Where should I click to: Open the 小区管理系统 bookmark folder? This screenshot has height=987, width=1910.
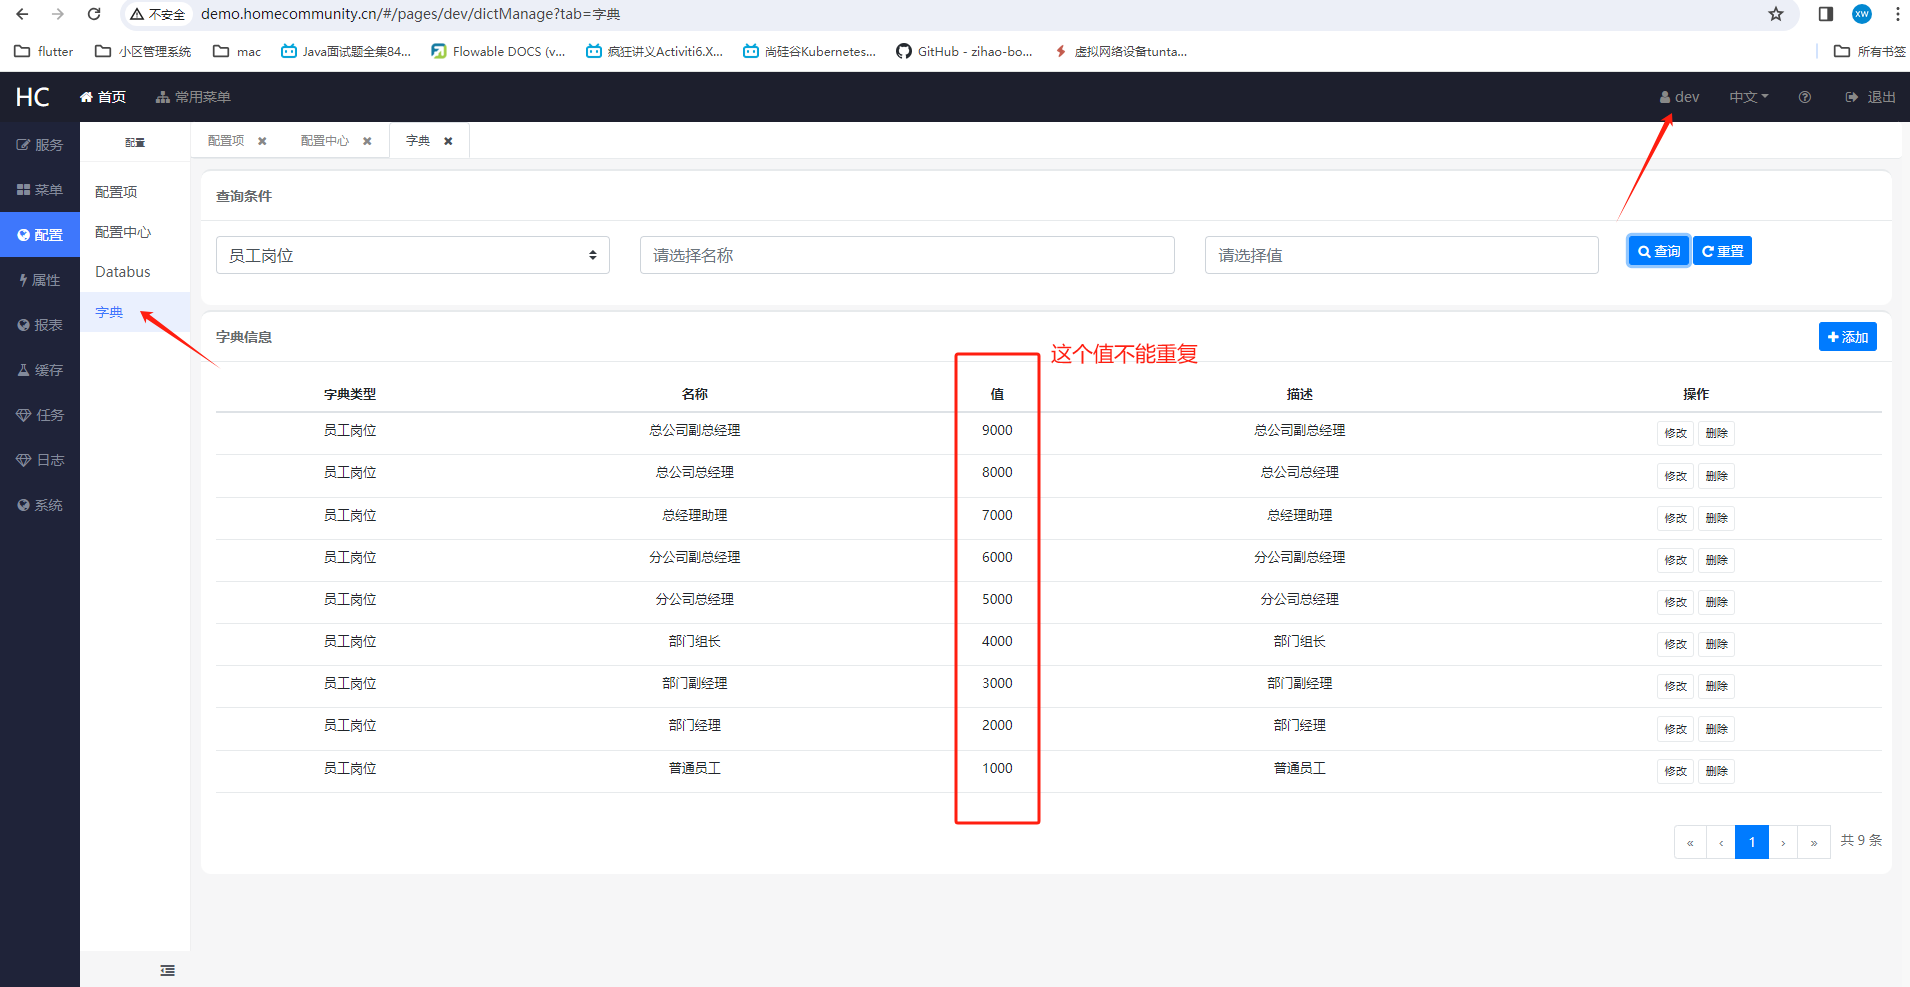click(x=143, y=51)
